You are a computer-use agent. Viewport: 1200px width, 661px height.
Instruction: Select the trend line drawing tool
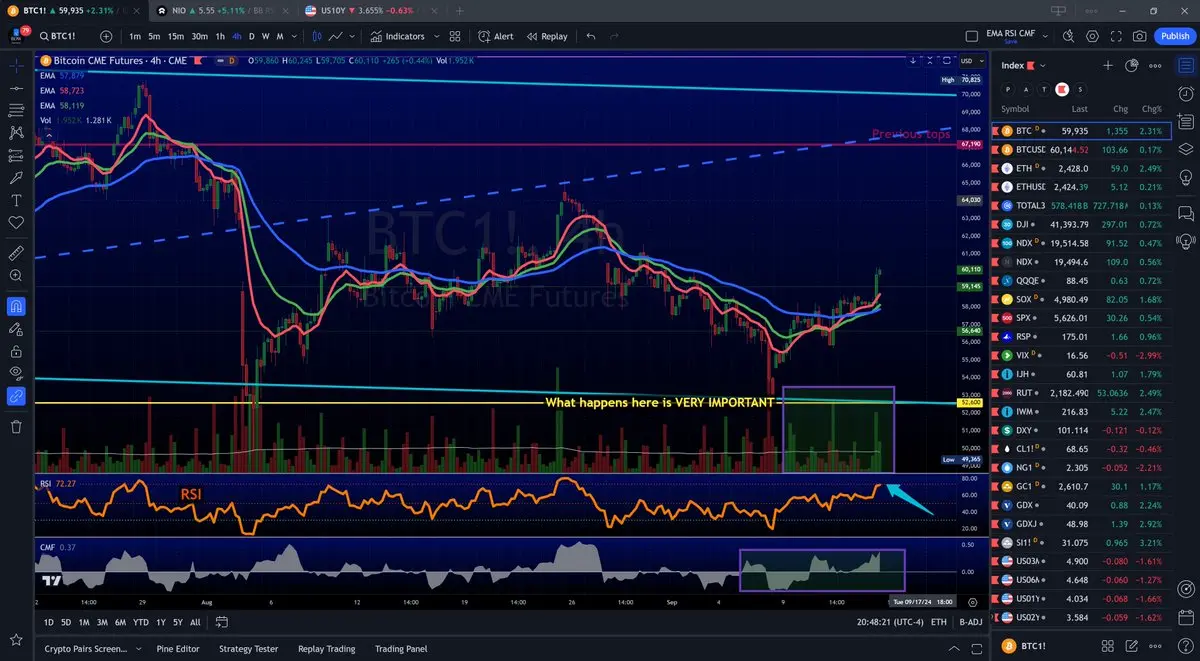point(16,88)
